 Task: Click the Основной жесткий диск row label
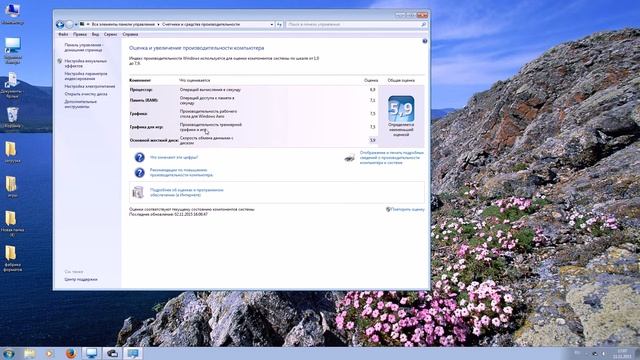[x=154, y=140]
